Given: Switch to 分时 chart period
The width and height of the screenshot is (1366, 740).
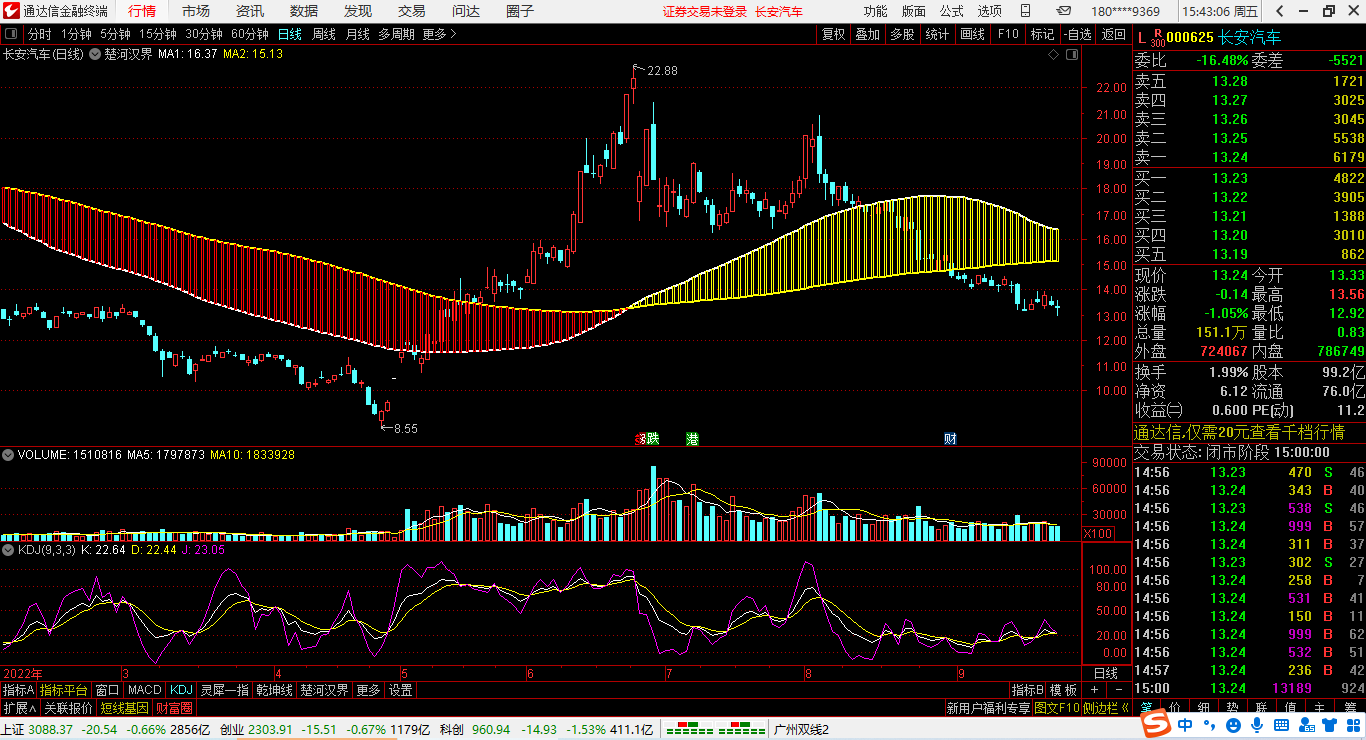Looking at the screenshot, I should (39, 34).
